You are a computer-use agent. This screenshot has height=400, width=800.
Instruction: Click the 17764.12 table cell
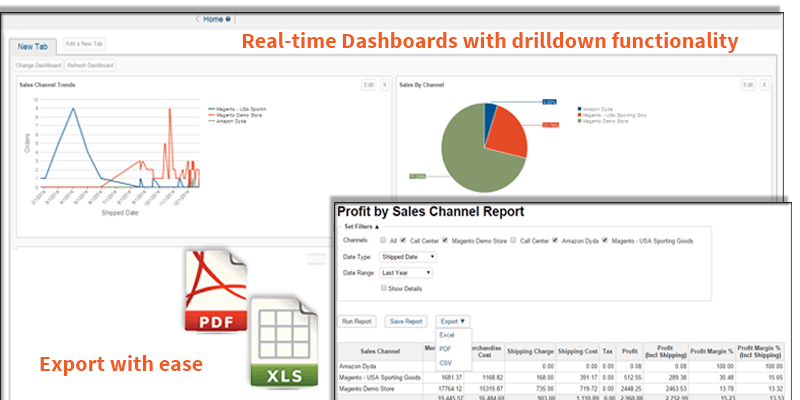[451, 389]
